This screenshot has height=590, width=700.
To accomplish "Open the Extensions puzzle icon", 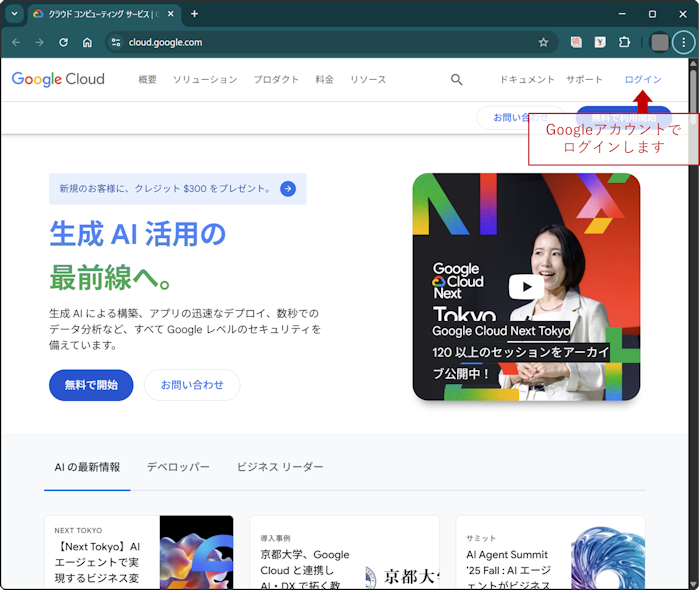I will [624, 43].
